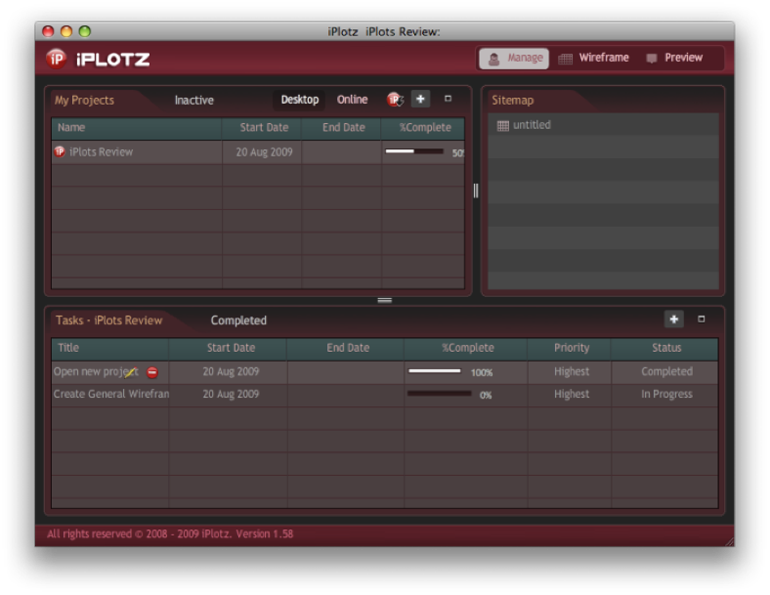Show Inactive projects tab
The width and height of the screenshot is (770, 595).
(x=194, y=100)
